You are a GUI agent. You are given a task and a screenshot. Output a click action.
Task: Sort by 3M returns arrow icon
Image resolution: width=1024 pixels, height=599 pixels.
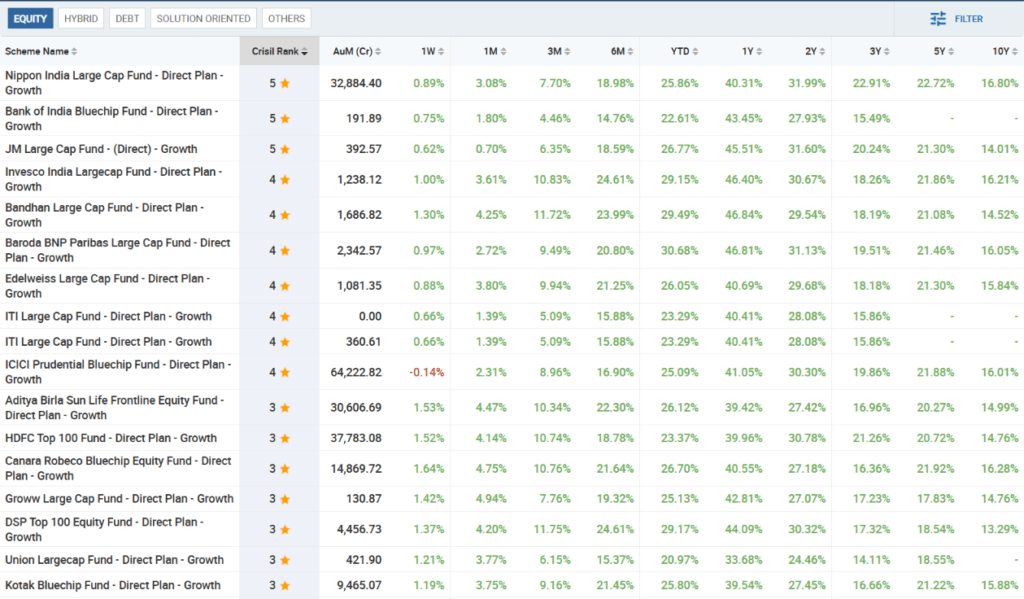[x=567, y=52]
